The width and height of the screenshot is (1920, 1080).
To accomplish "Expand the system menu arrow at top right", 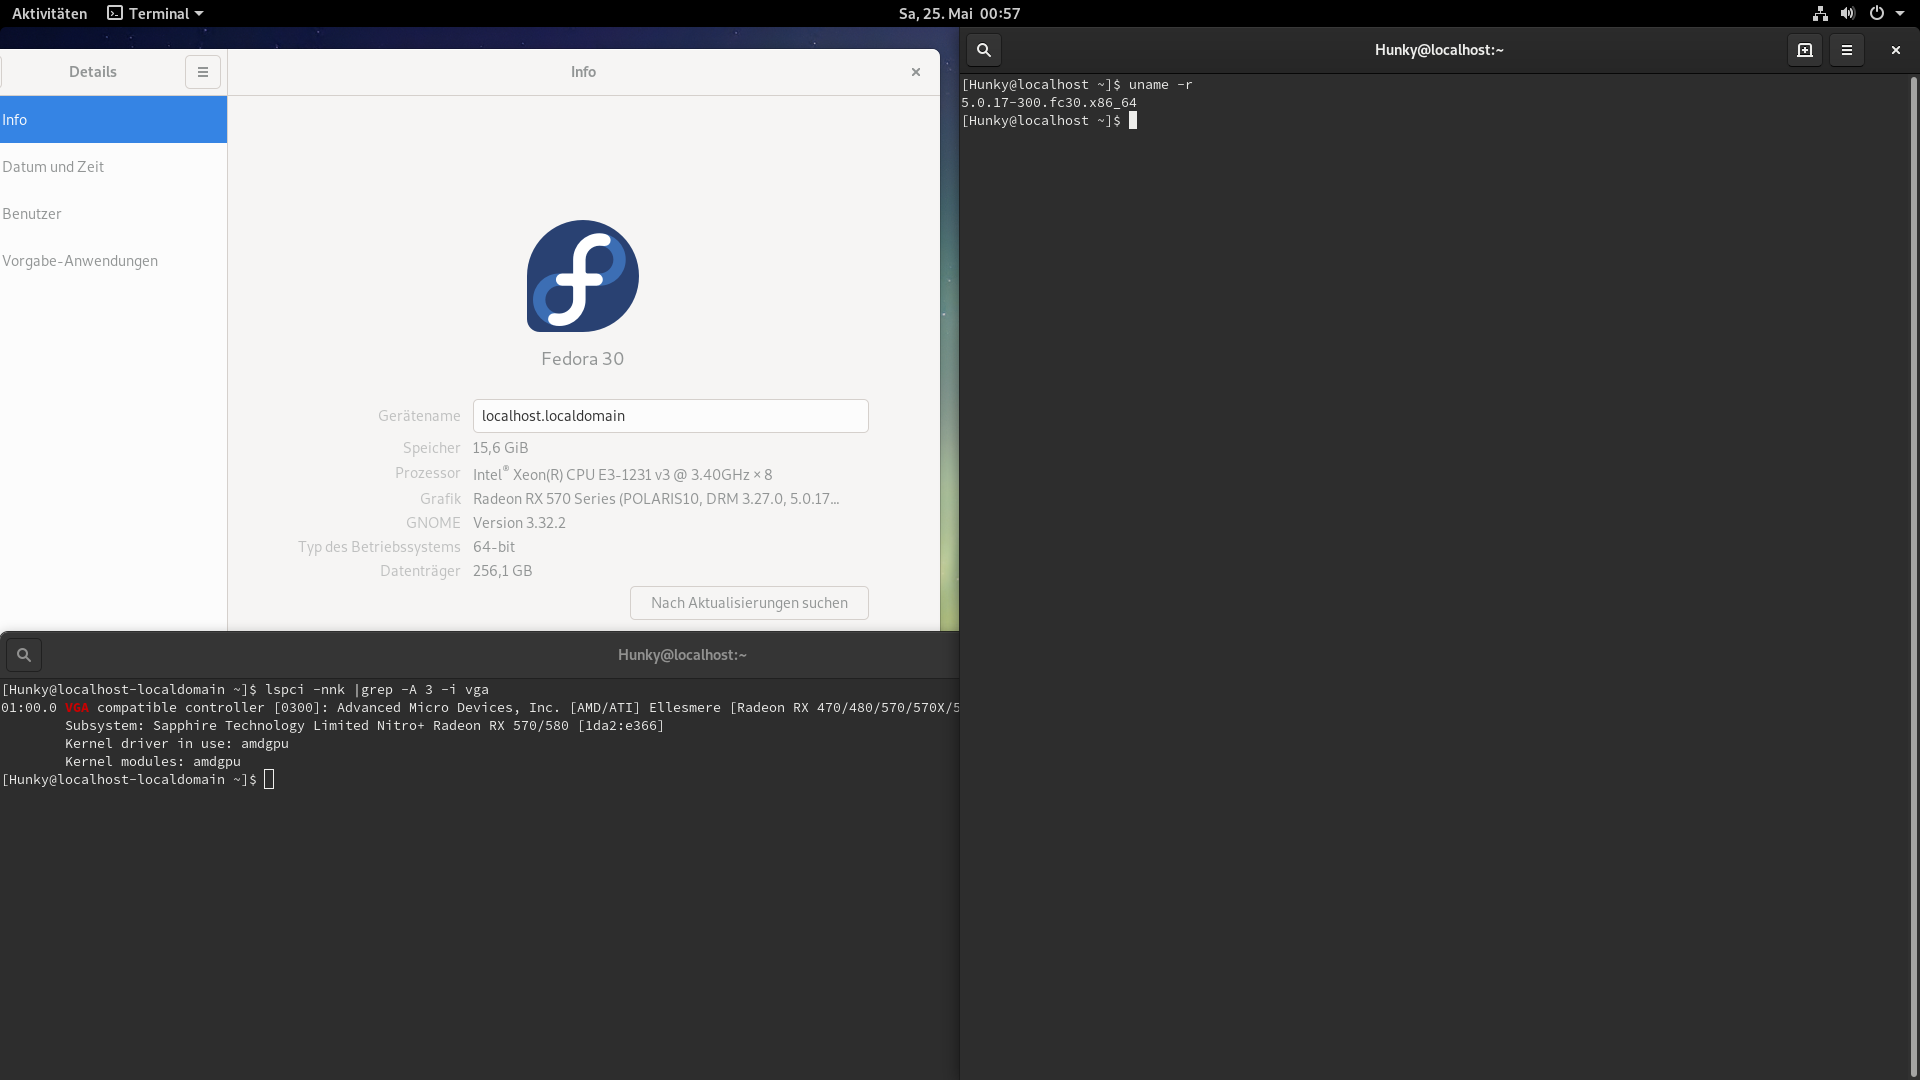I will tap(1900, 13).
